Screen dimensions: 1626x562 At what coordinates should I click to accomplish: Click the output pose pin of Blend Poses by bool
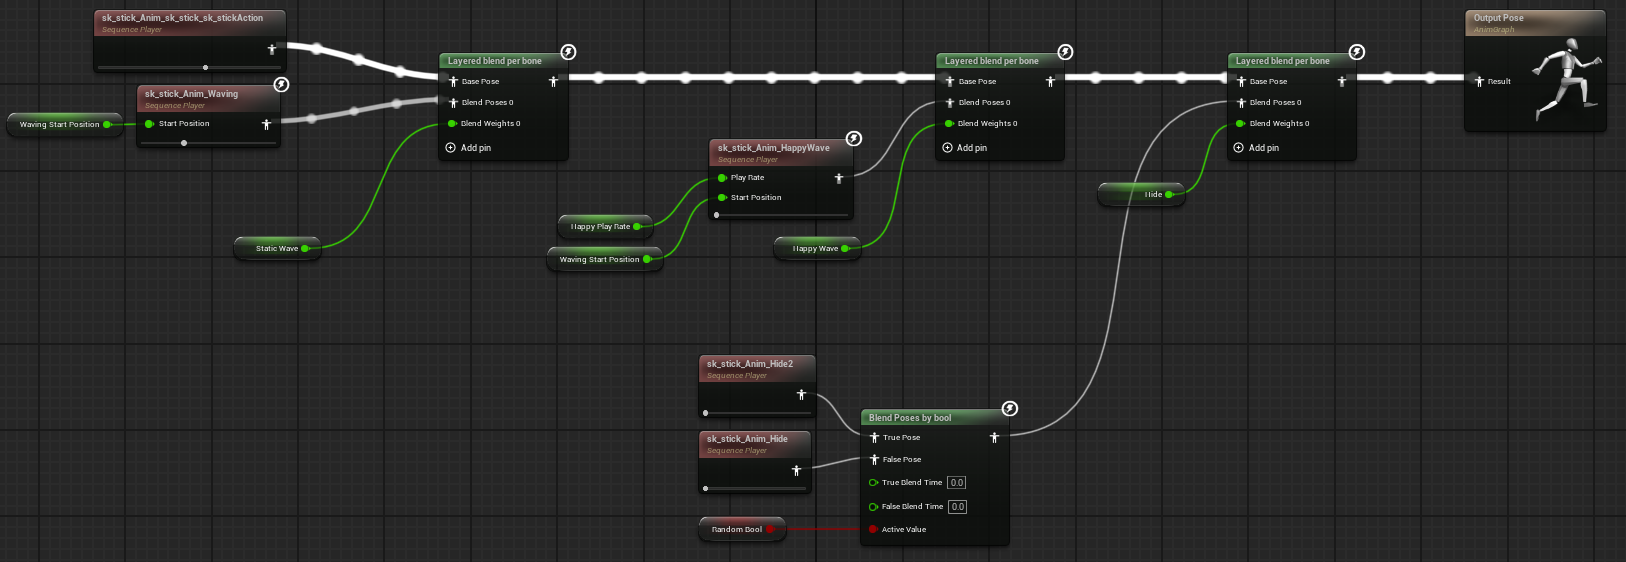point(994,438)
